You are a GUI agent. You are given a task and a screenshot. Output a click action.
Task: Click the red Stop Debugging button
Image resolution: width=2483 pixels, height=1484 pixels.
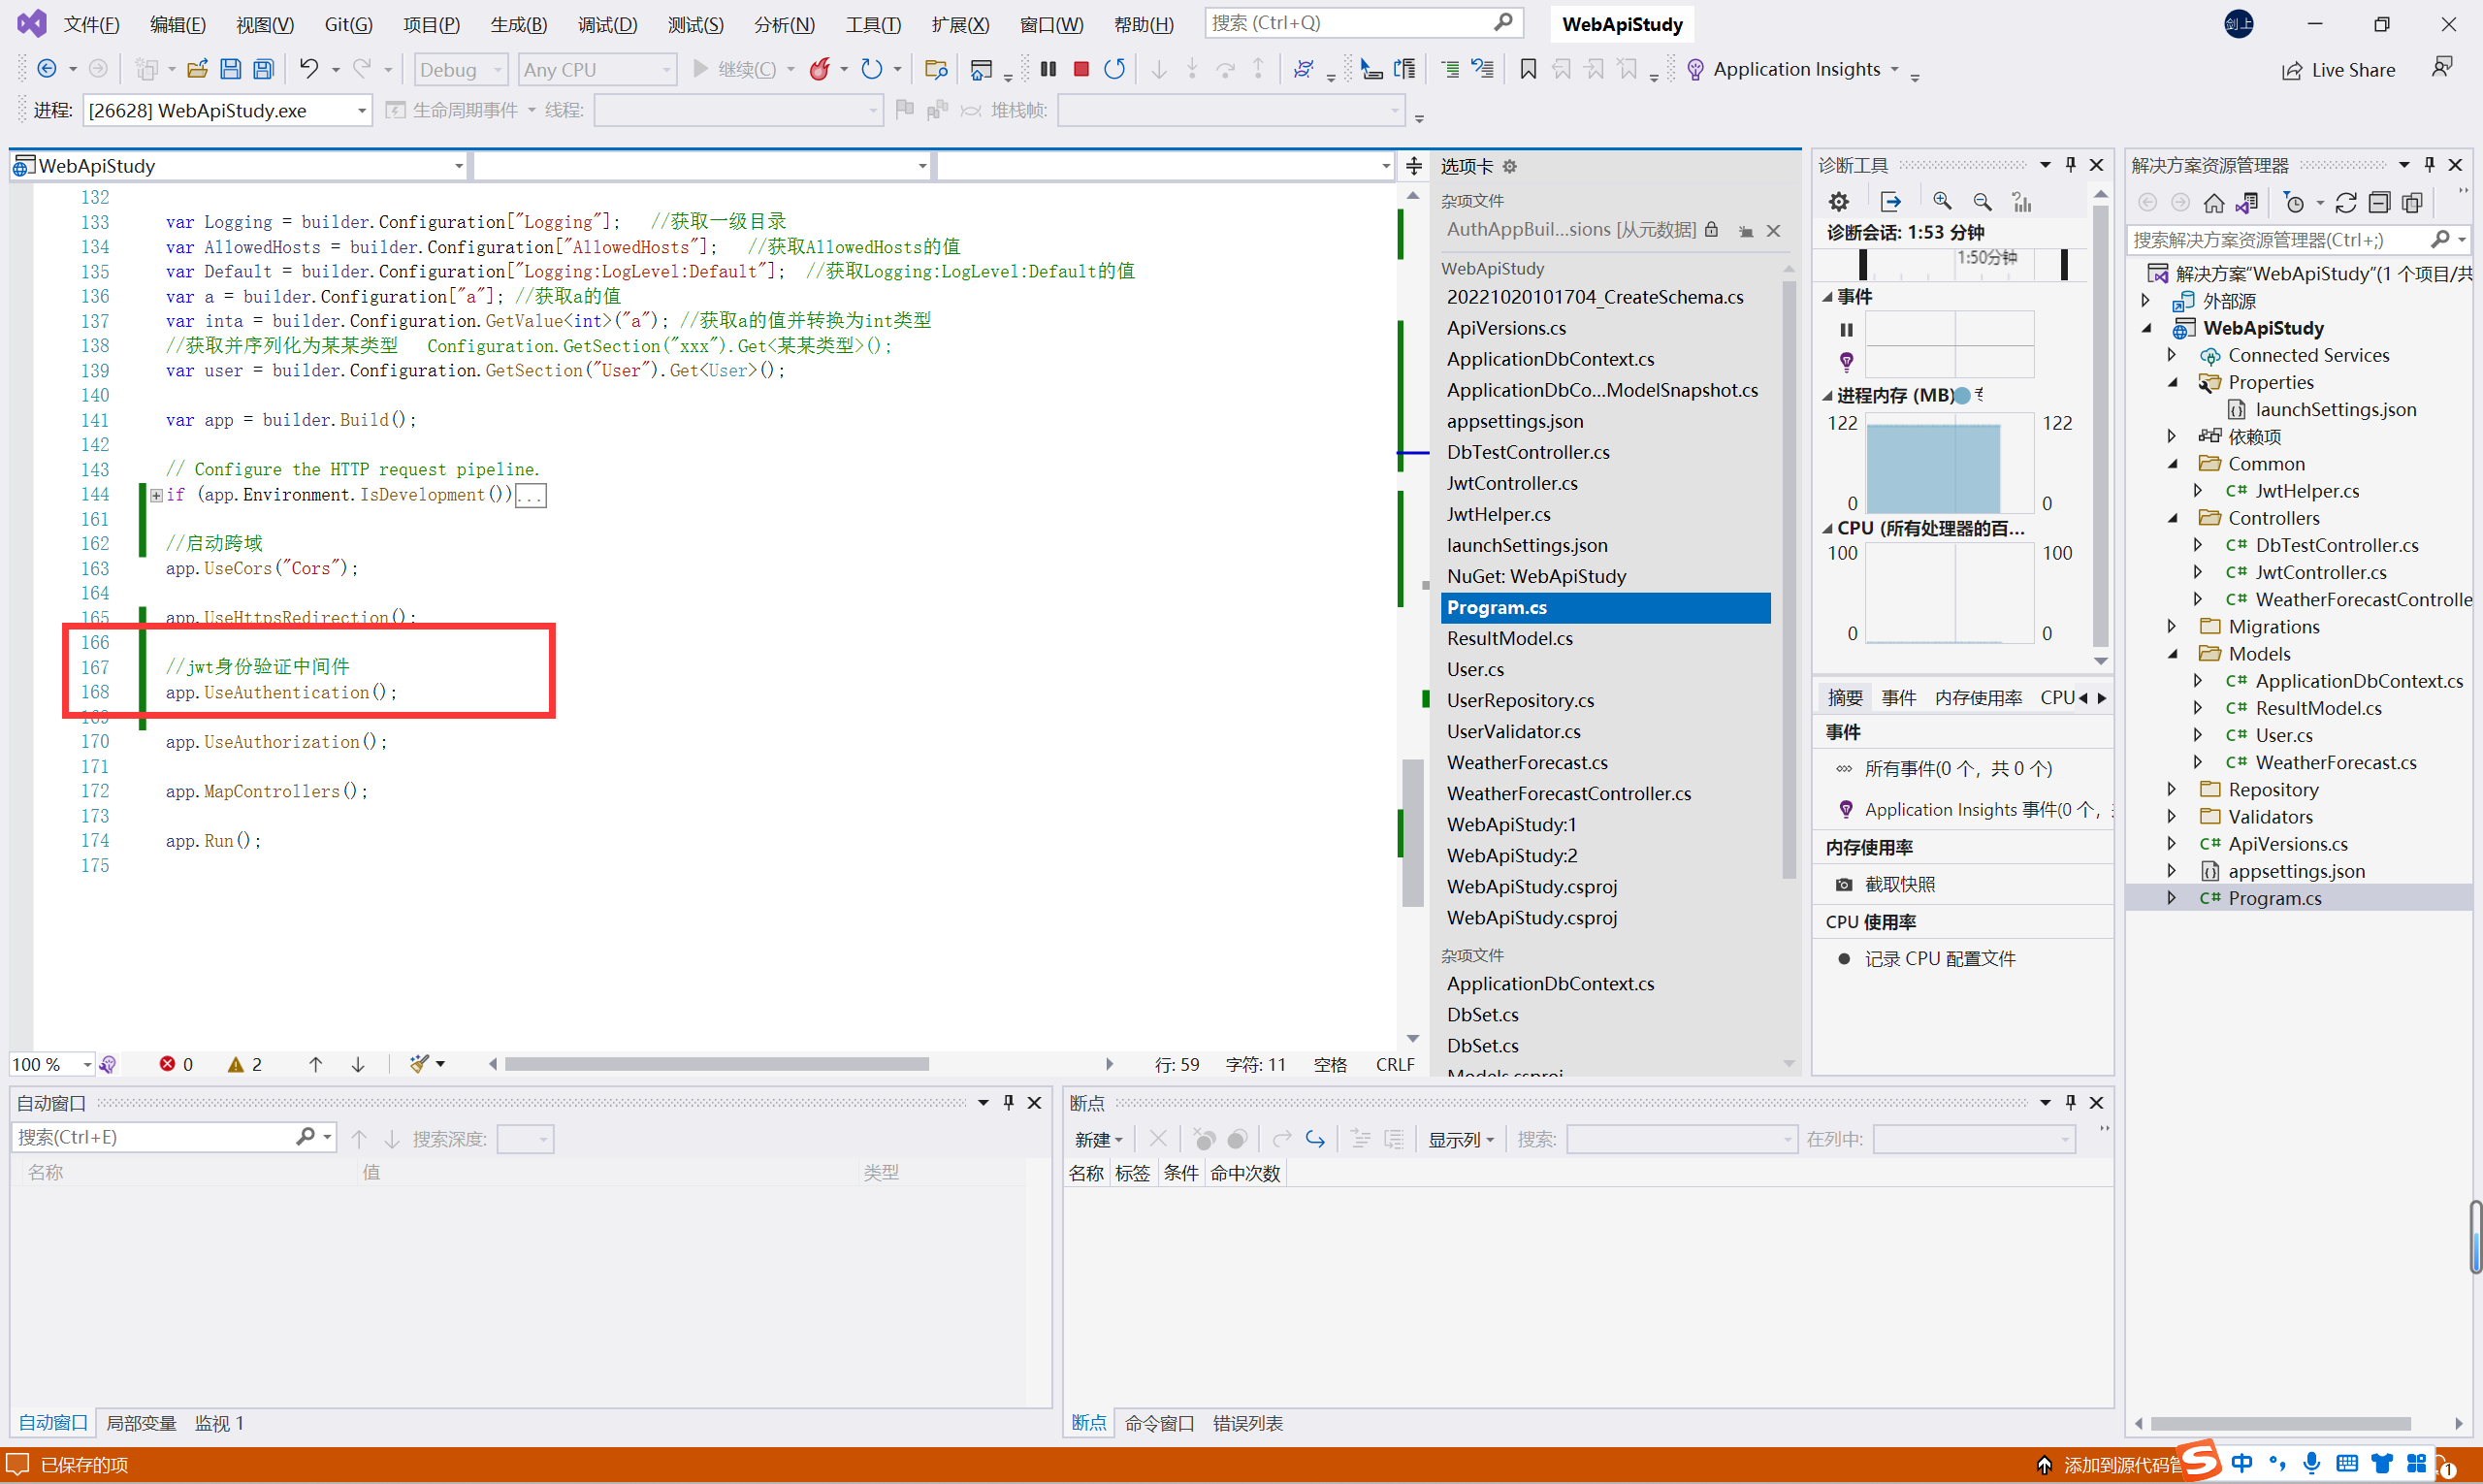pos(1081,69)
